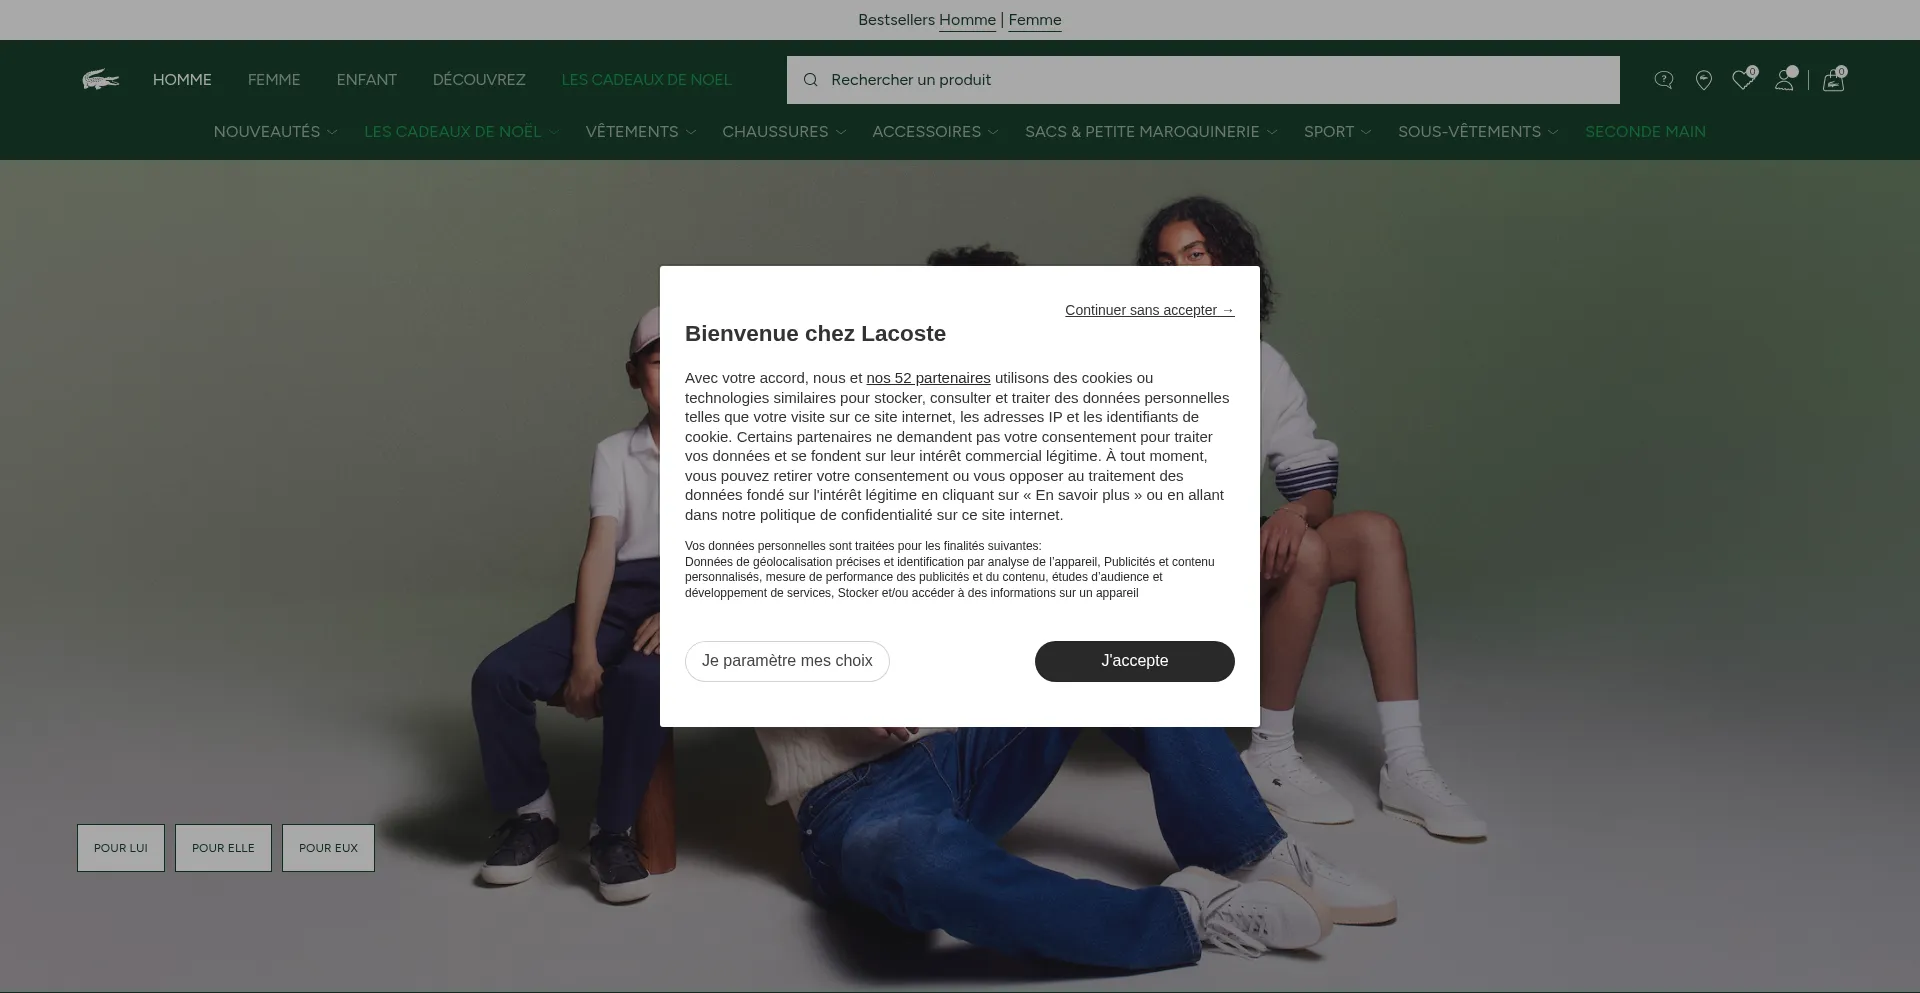Expand the Accessoires dropdown
Viewport: 1920px width, 993px height.
pyautogui.click(x=935, y=132)
